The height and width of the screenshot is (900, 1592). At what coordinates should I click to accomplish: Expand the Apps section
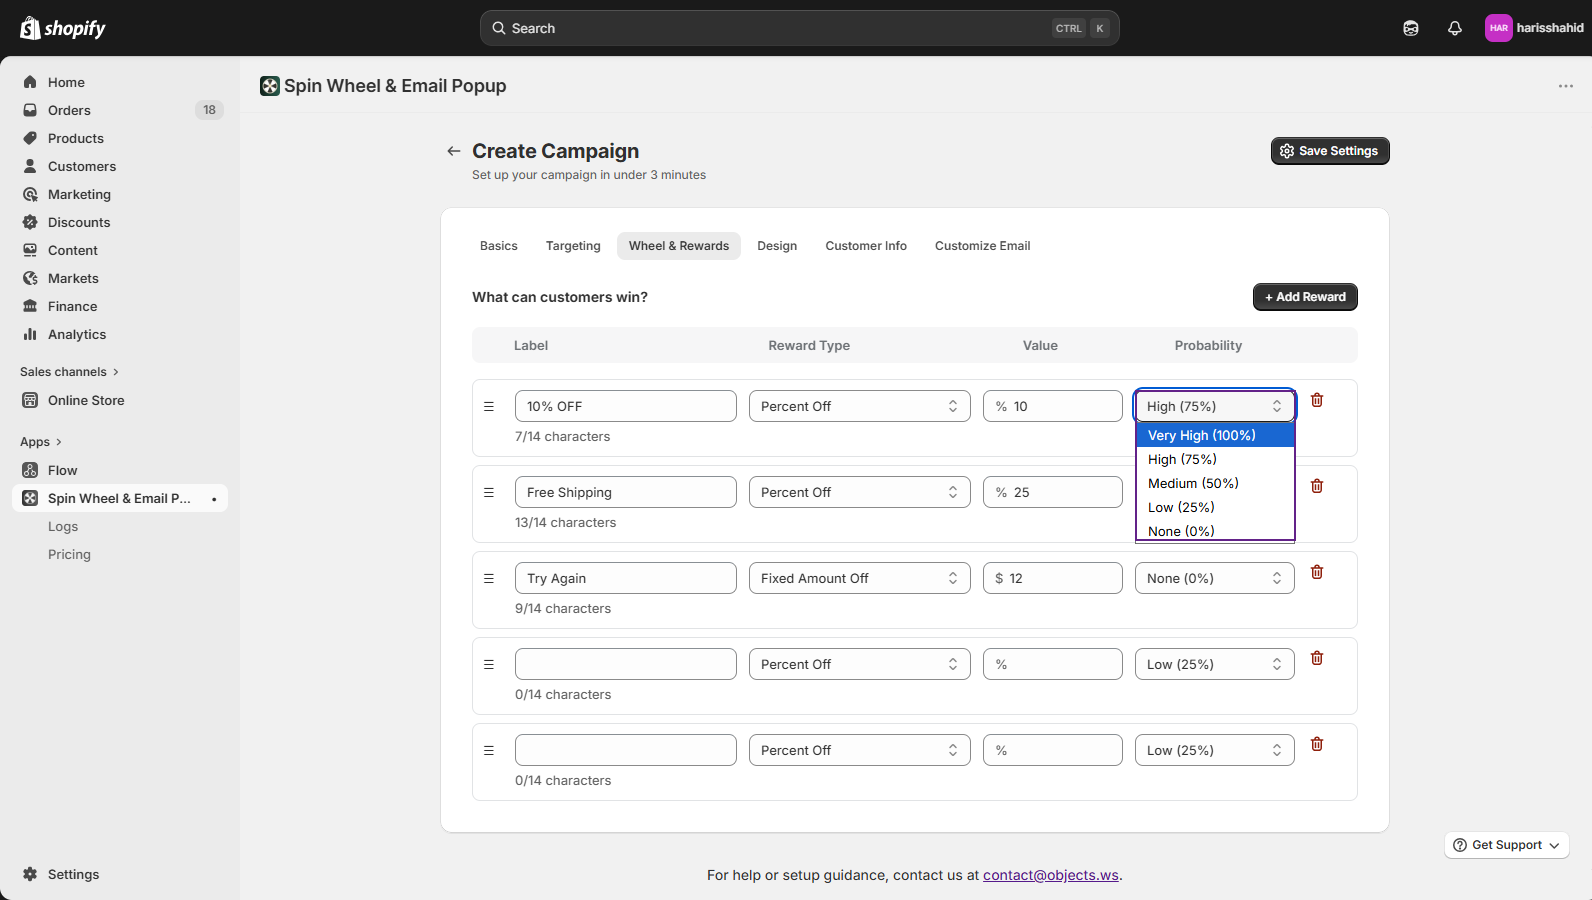pos(41,442)
